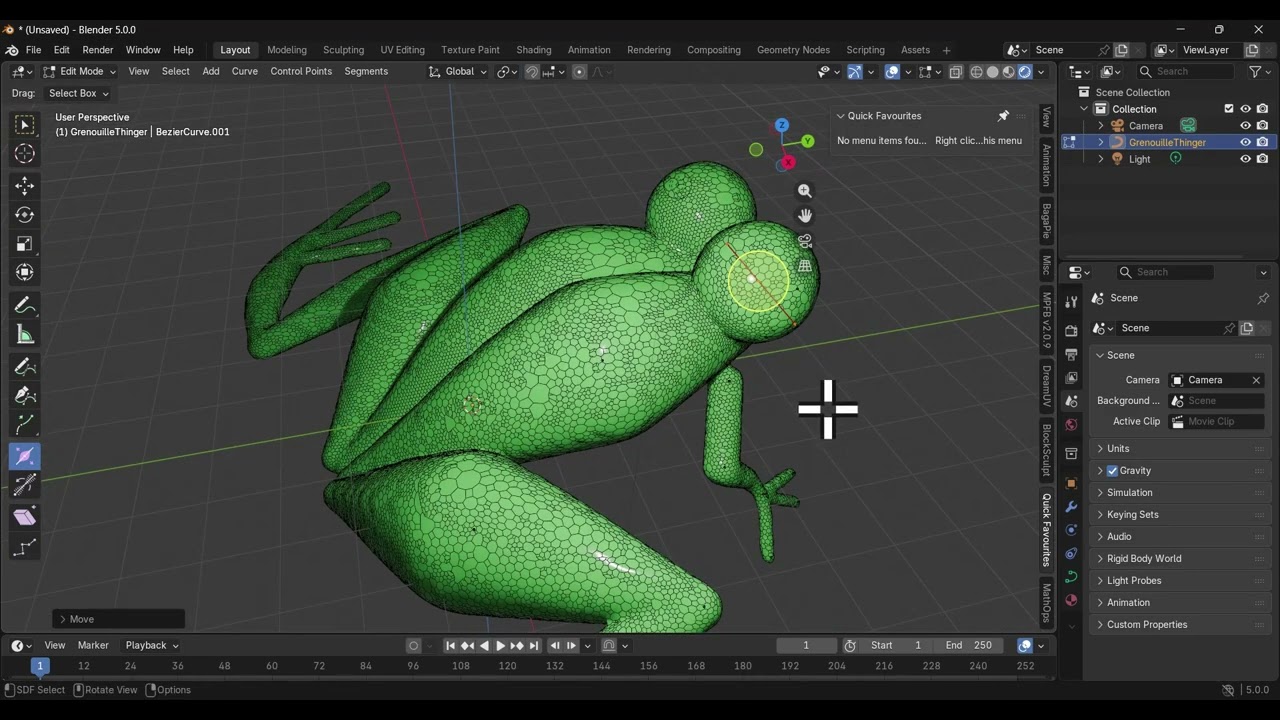This screenshot has width=1280, height=720.
Task: Switch to the UV Editing workspace tab
Action: point(402,50)
